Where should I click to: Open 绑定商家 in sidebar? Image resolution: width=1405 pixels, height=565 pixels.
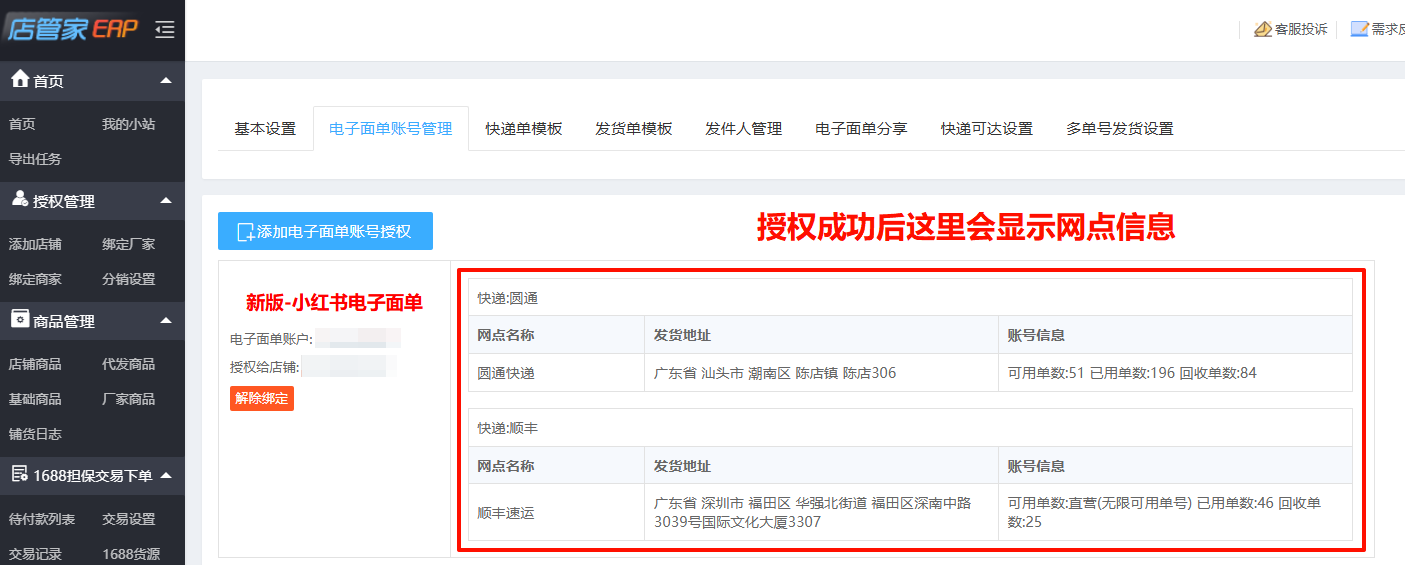pos(35,279)
